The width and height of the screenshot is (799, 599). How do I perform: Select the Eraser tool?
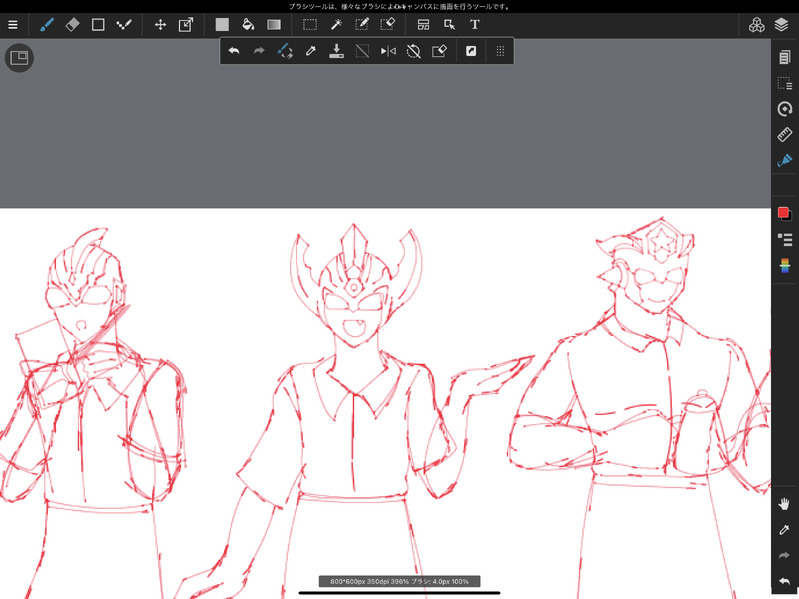(72, 24)
